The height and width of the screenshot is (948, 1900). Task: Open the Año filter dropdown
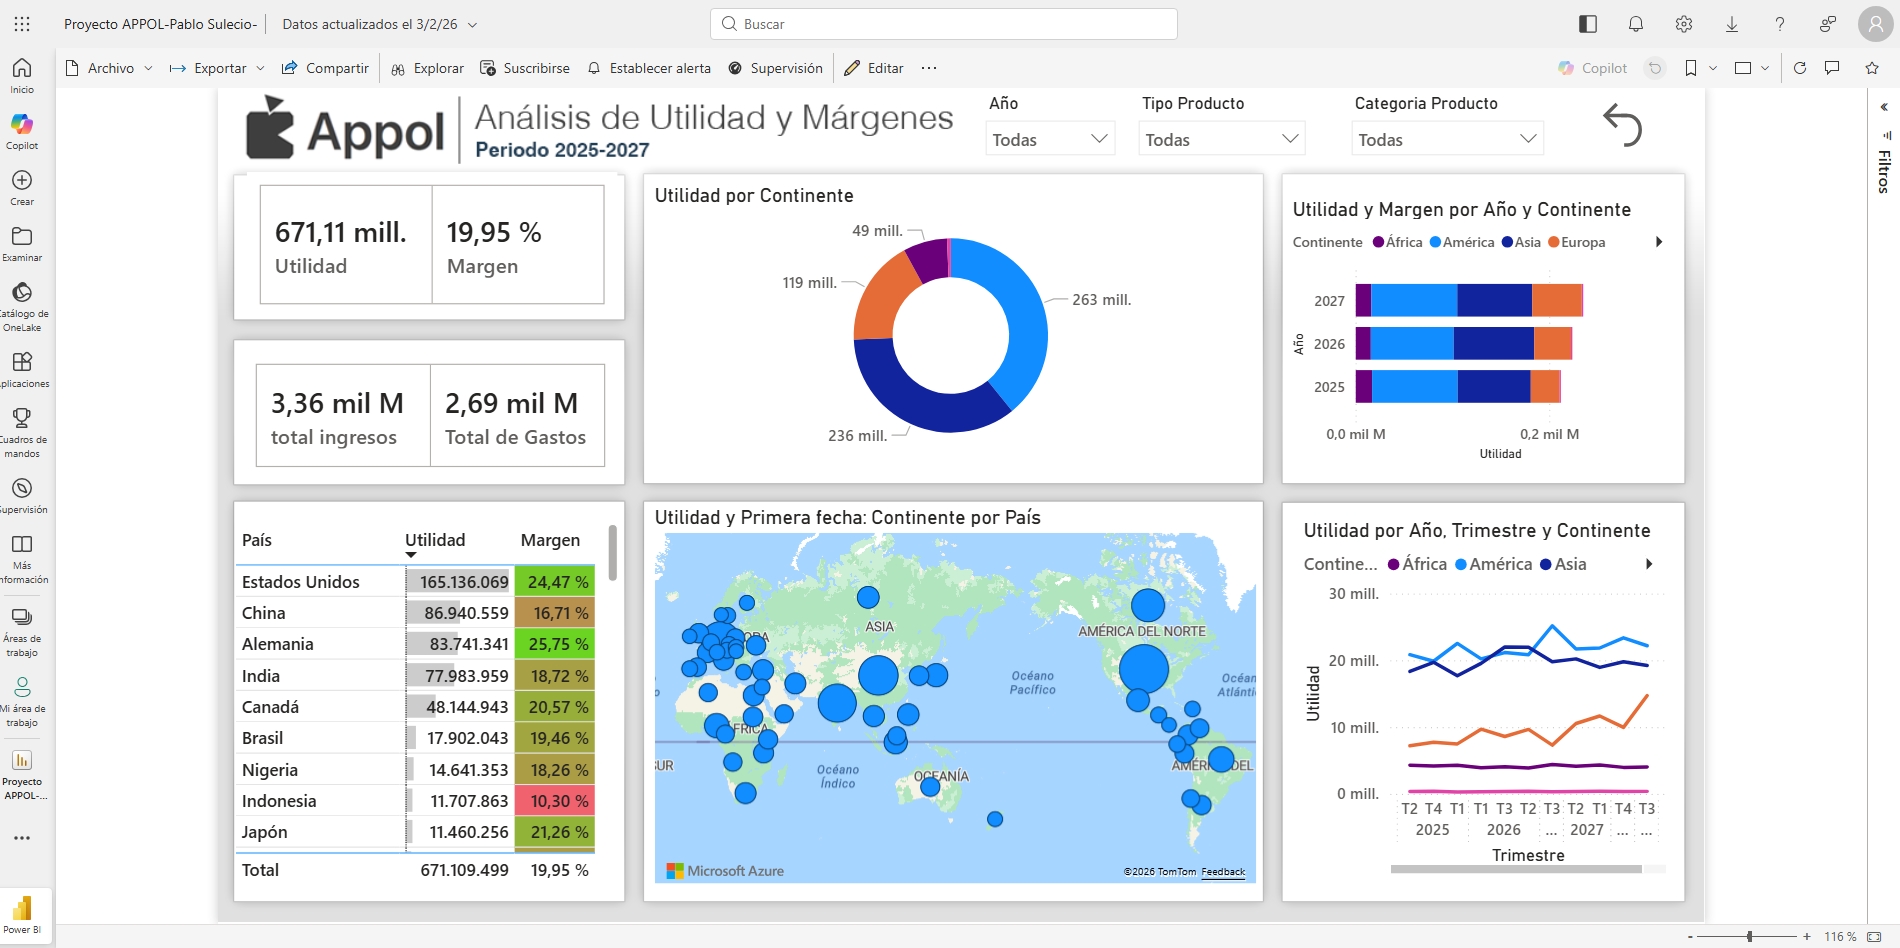click(1050, 139)
